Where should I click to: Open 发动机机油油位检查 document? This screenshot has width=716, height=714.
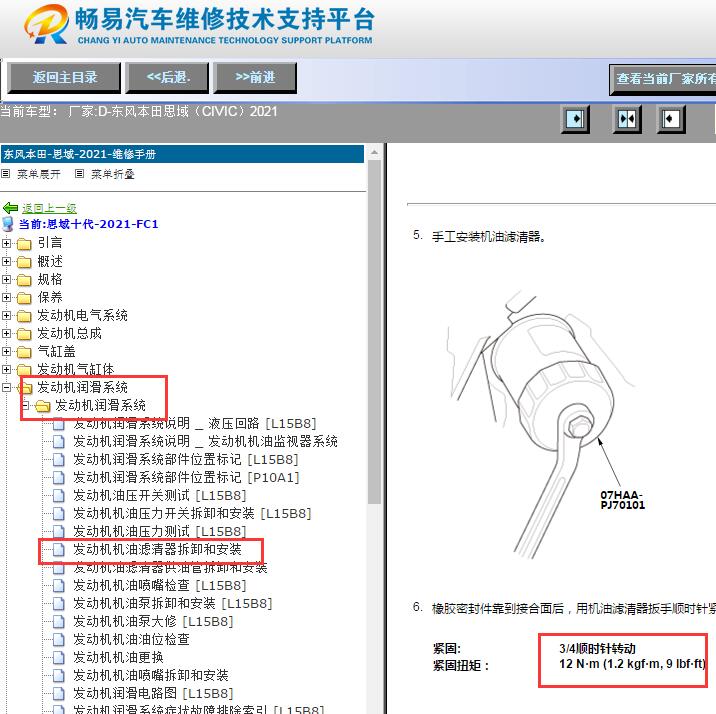pos(132,639)
